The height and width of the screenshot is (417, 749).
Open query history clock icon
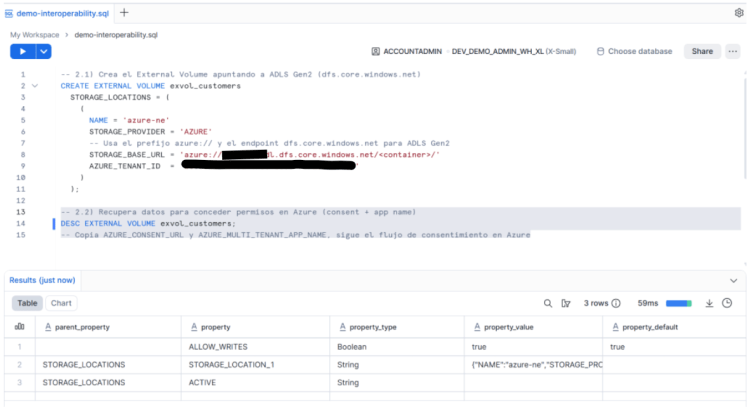[x=728, y=303]
